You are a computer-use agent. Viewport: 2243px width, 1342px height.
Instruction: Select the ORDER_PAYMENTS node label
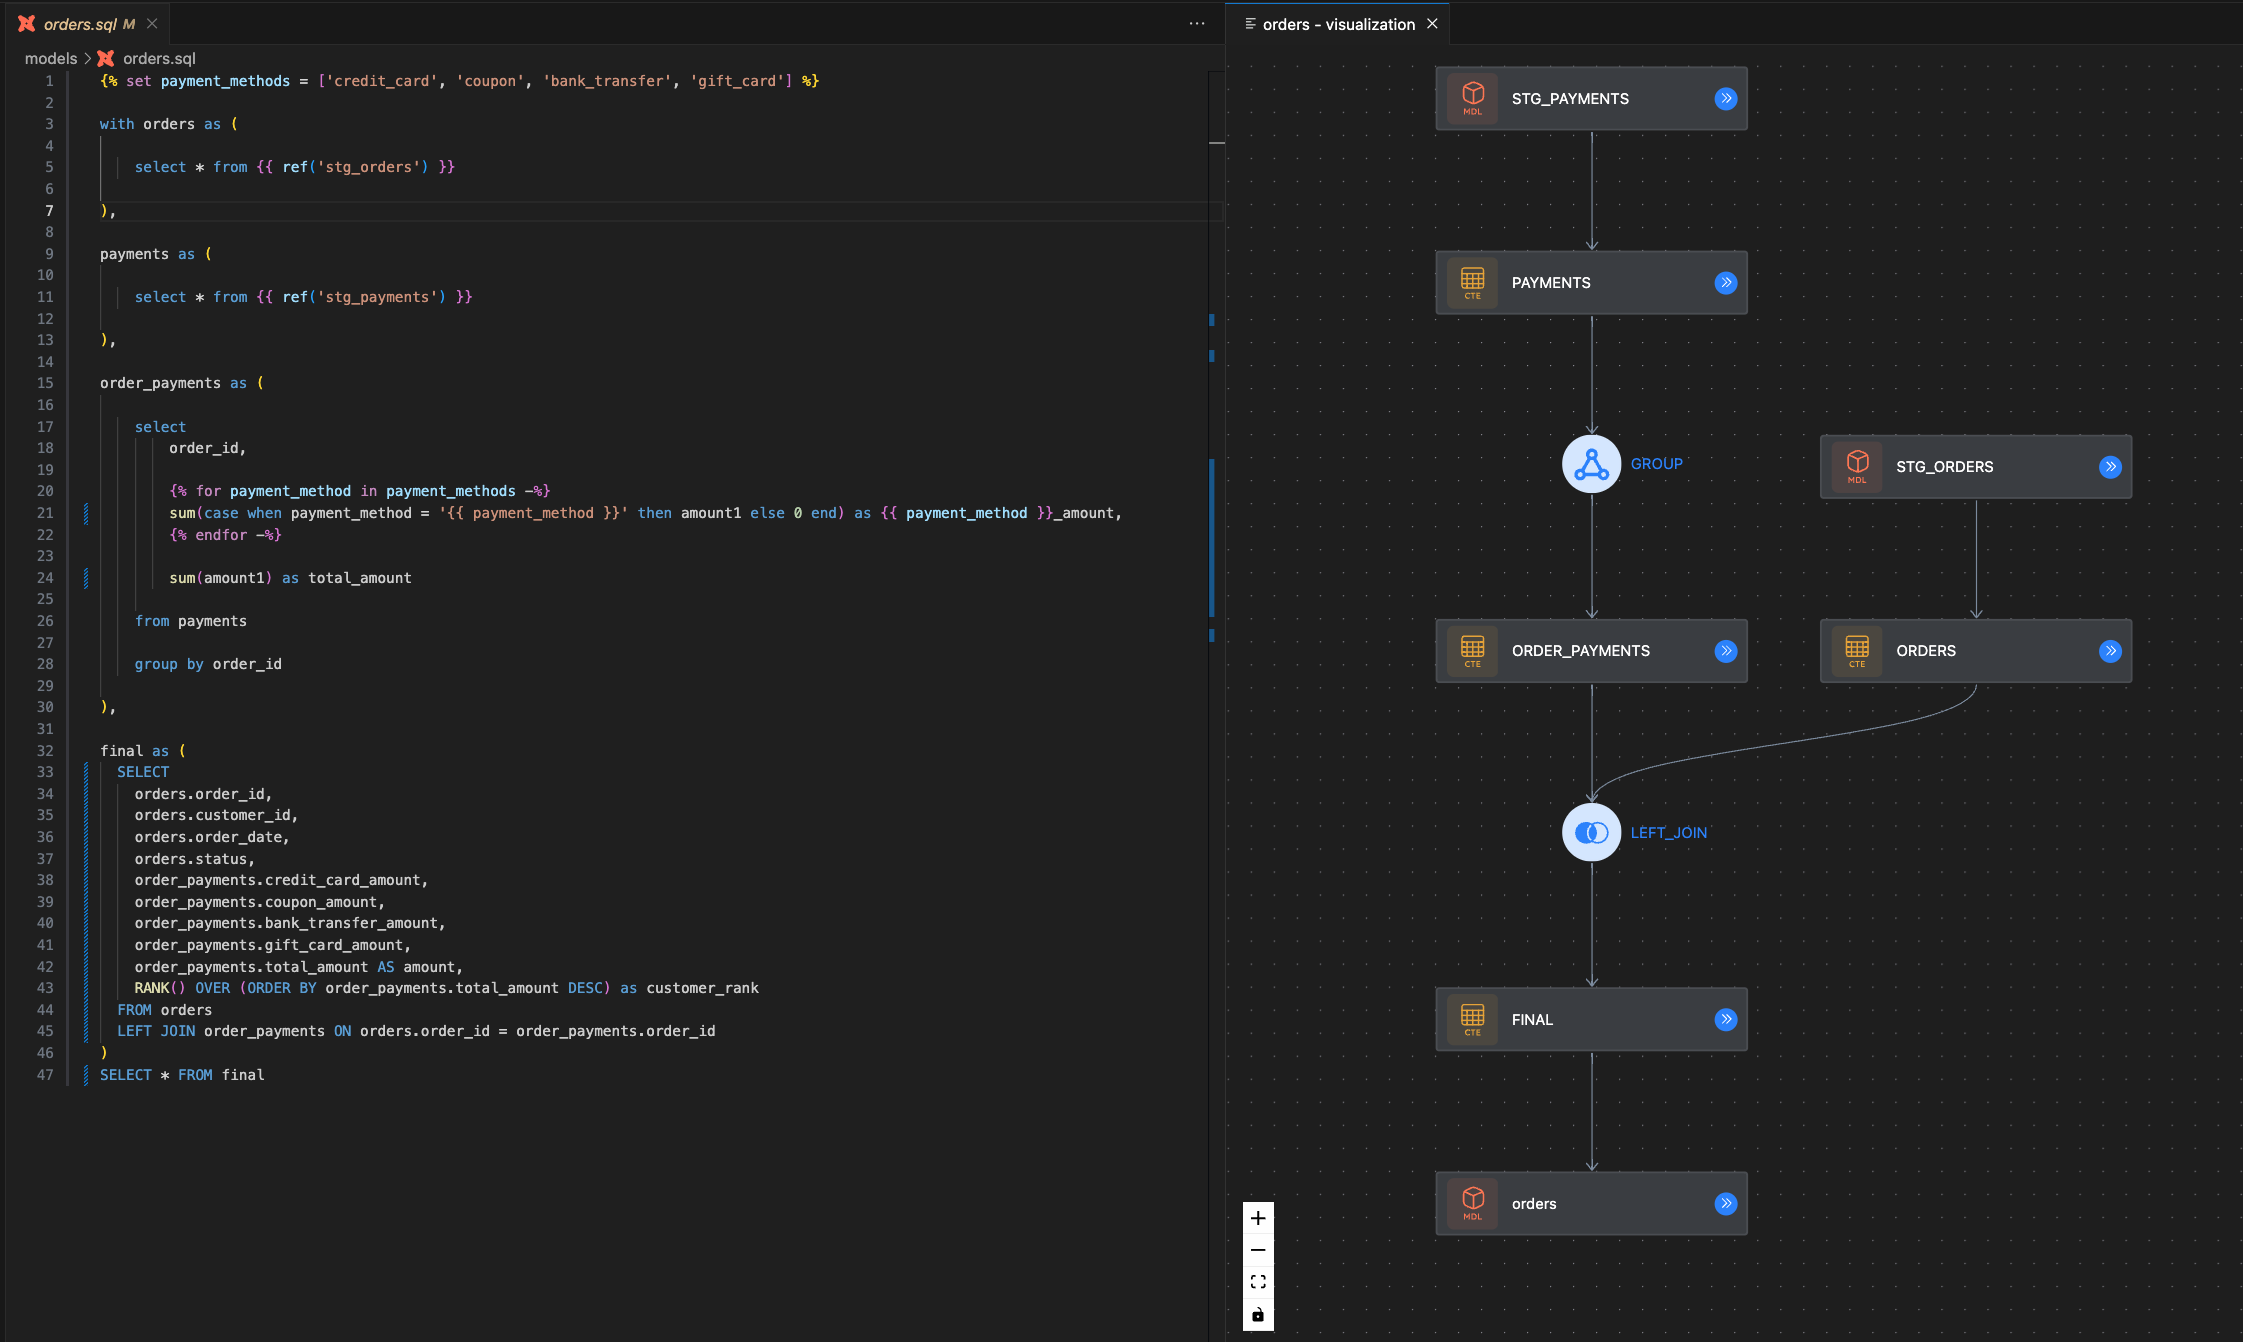pos(1581,651)
